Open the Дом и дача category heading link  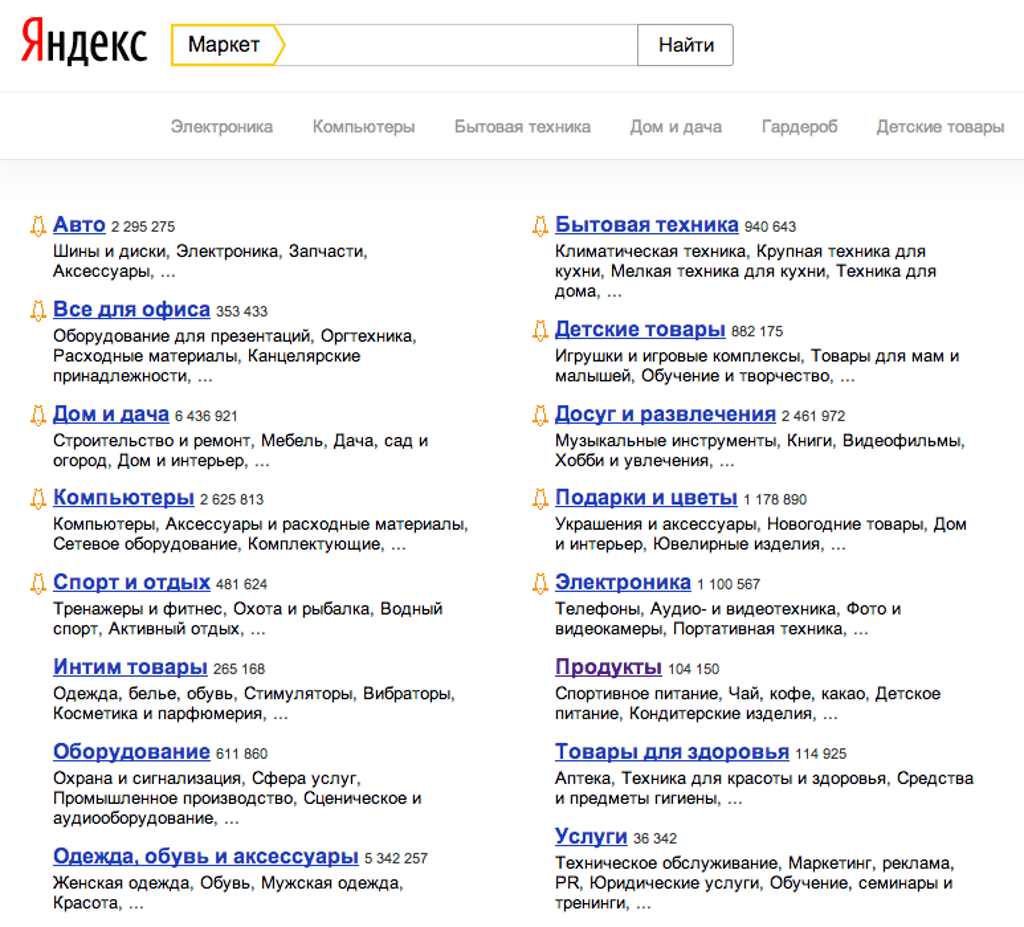[111, 414]
